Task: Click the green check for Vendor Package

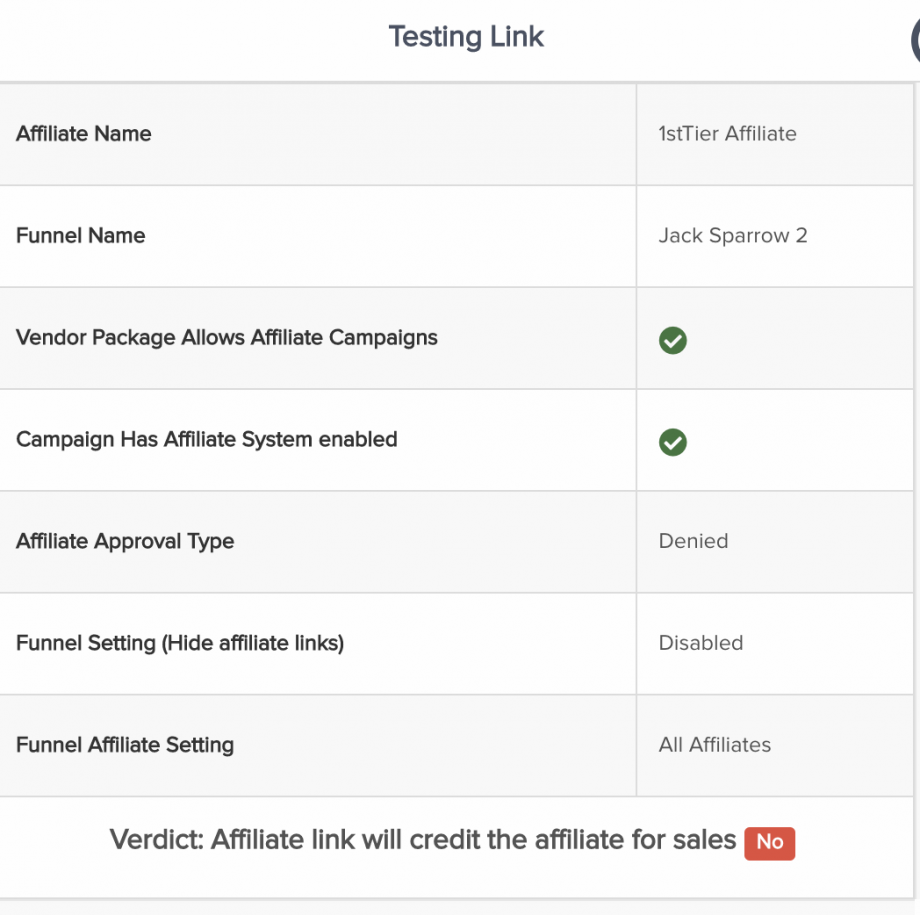Action: [x=673, y=341]
